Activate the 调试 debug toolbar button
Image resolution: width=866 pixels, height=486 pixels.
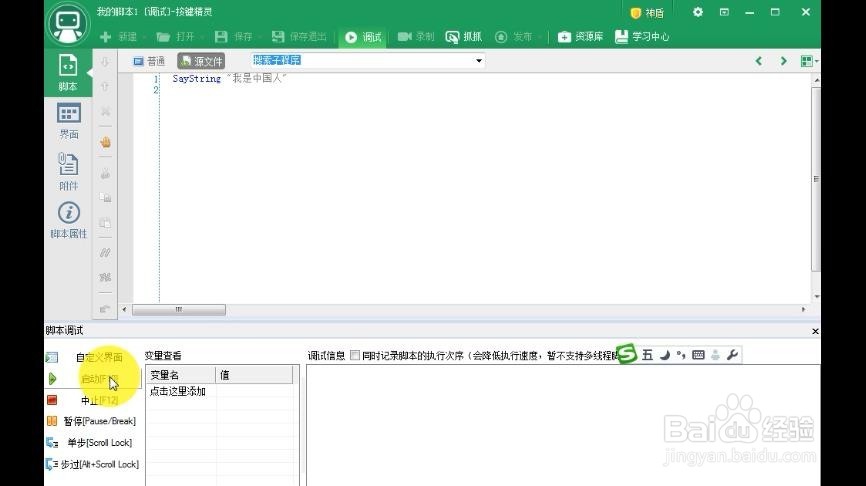pos(363,37)
